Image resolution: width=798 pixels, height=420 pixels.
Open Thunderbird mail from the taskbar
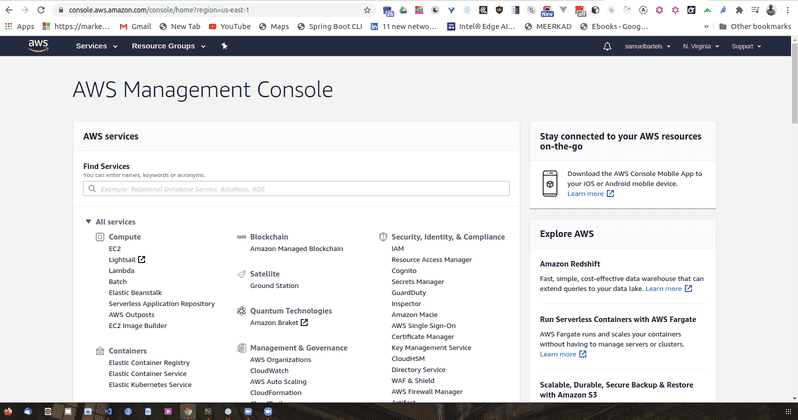28,411
